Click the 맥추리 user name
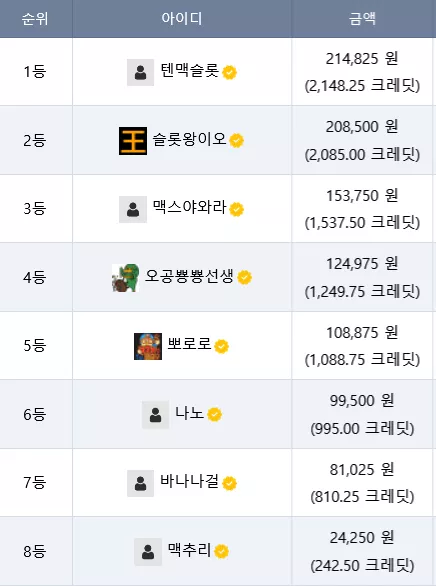Screen dimensions: 436x586 [x=189, y=549]
